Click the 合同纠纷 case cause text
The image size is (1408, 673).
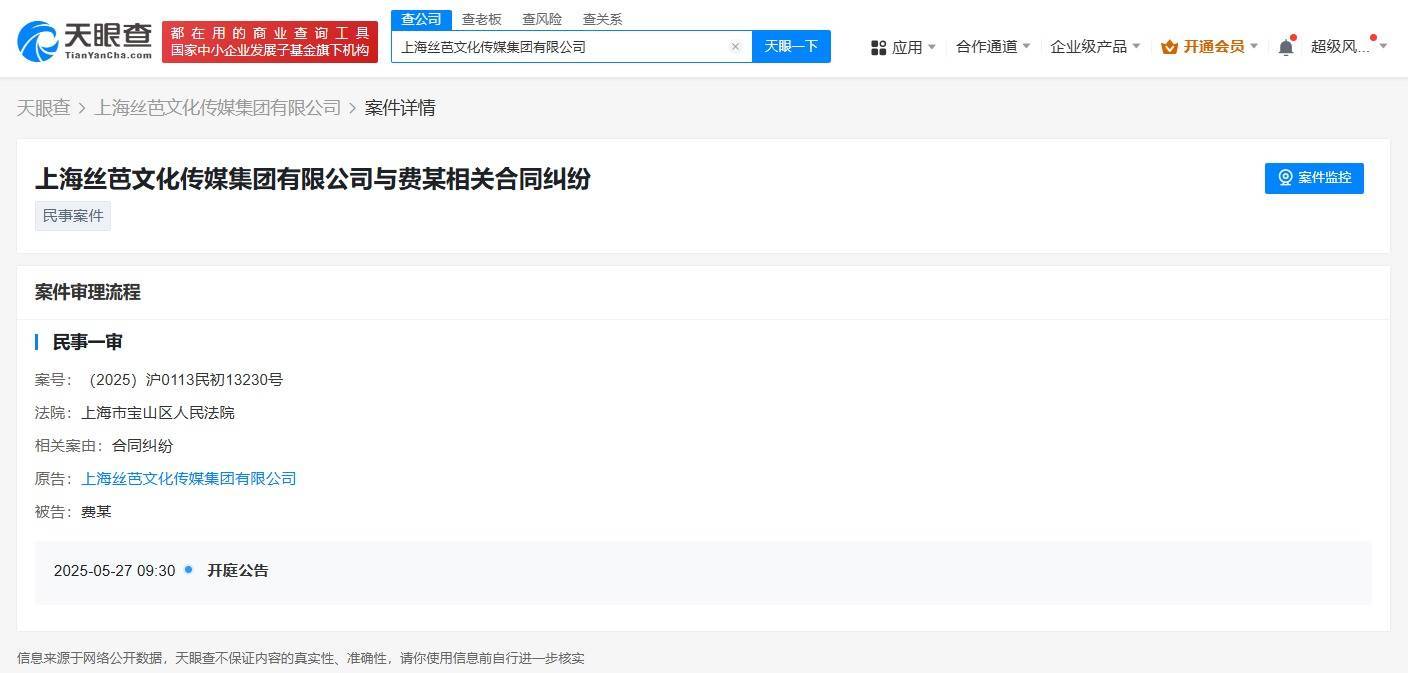142,446
